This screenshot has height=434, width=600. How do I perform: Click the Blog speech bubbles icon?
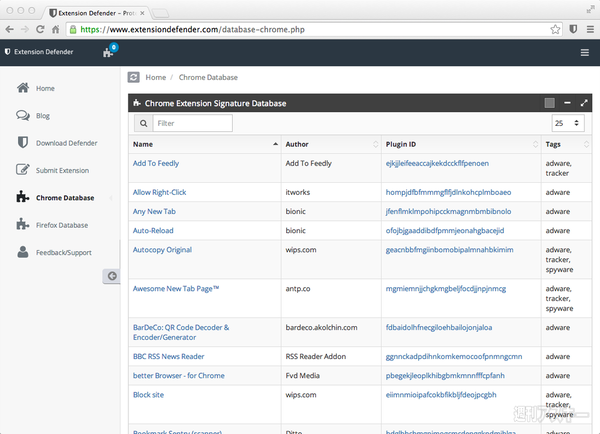pos(22,115)
